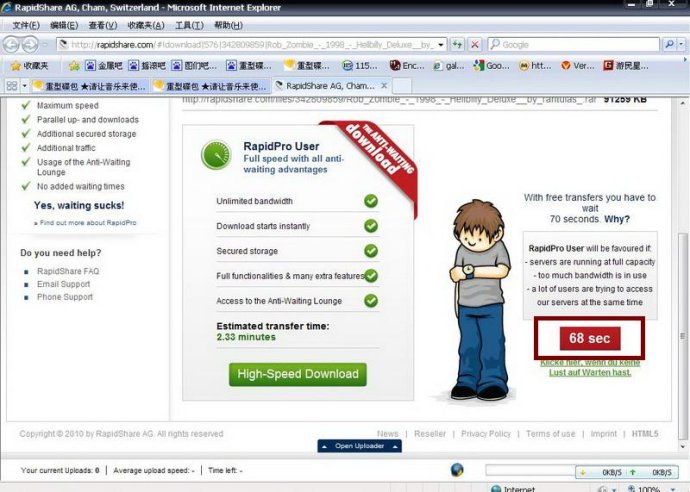The image size is (690, 492).
Task: Open the 编辑(E) menu
Action: (64, 25)
